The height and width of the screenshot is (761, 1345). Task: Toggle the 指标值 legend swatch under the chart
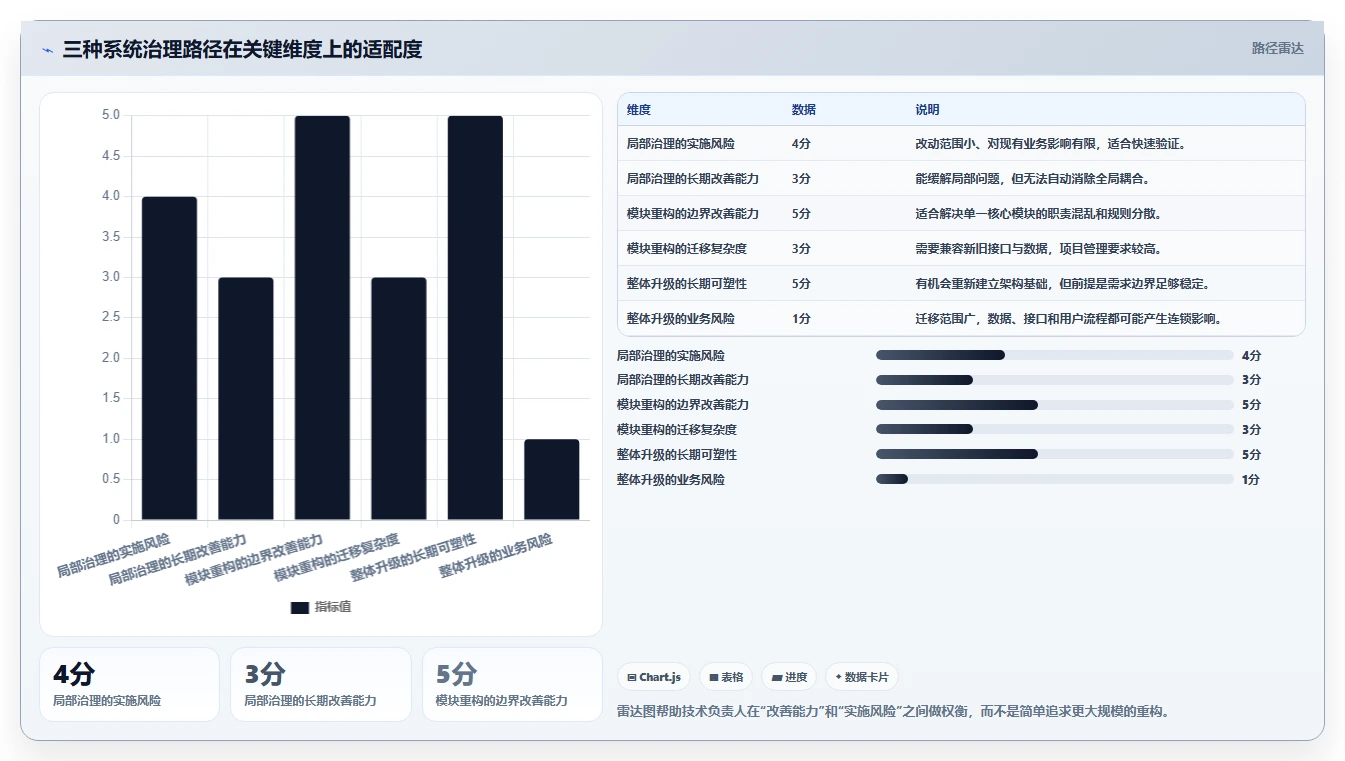point(300,607)
